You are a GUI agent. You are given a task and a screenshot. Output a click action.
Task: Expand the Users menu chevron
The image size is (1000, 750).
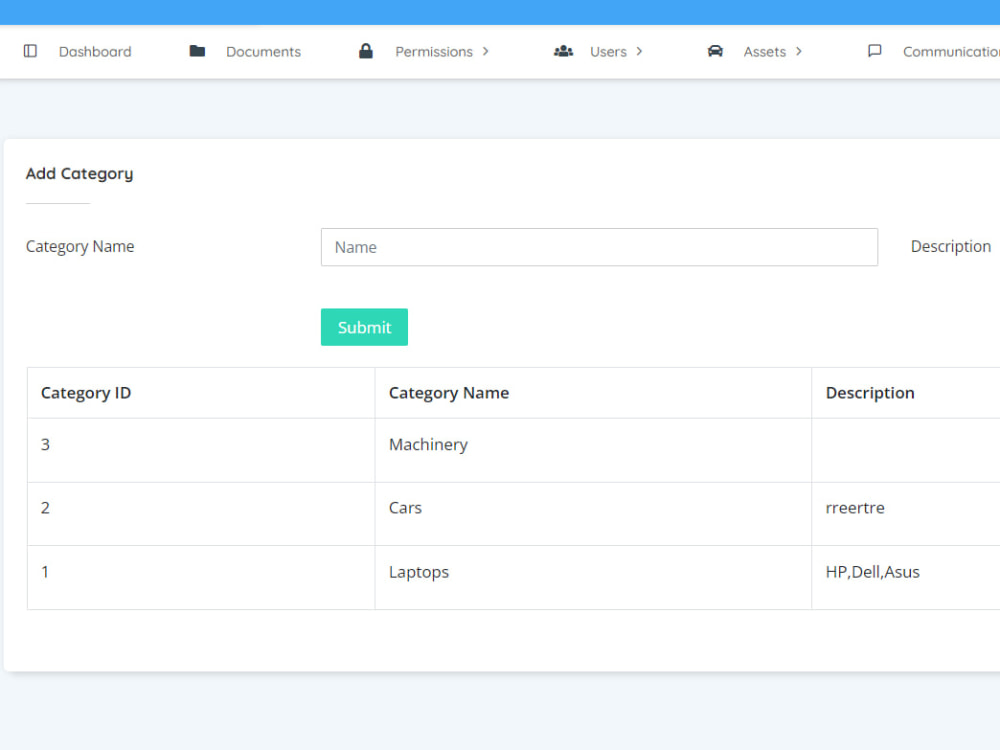(x=639, y=51)
